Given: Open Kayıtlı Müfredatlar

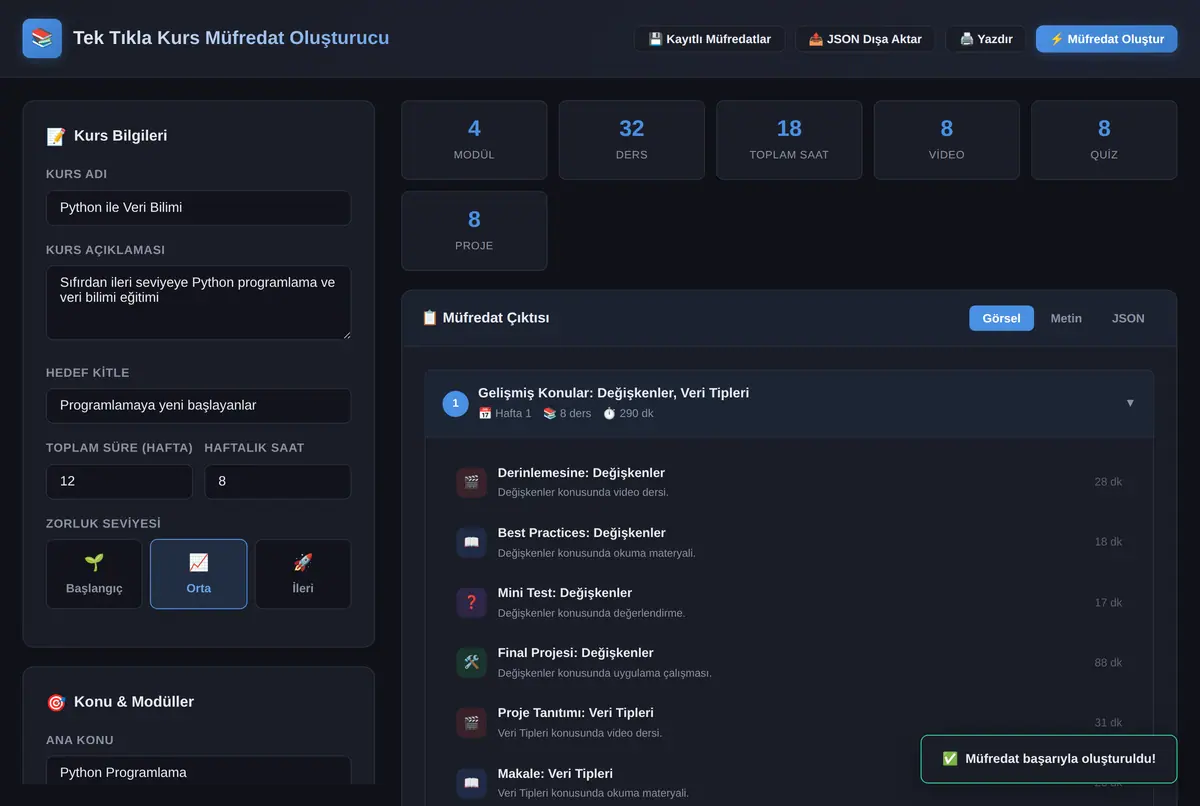Looking at the screenshot, I should click(709, 39).
